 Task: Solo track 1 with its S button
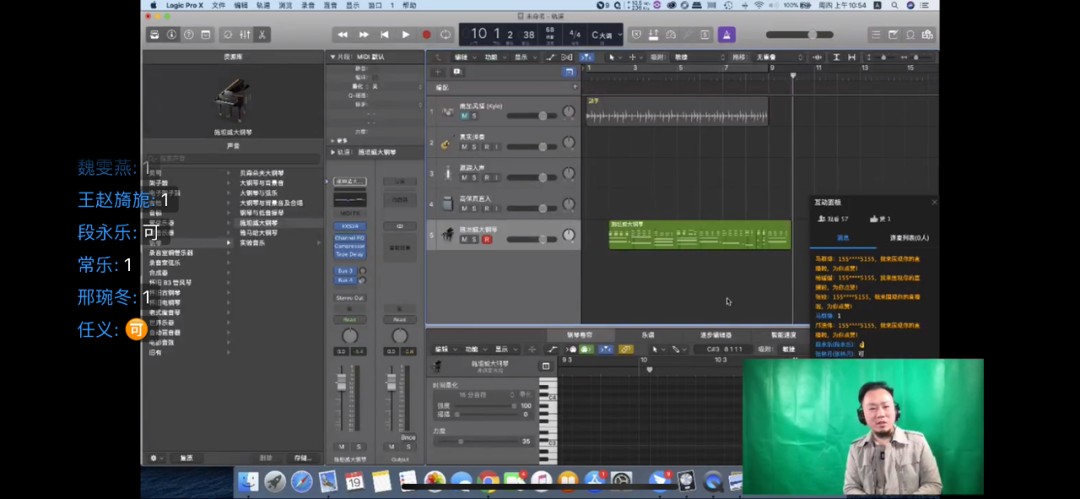[474, 116]
